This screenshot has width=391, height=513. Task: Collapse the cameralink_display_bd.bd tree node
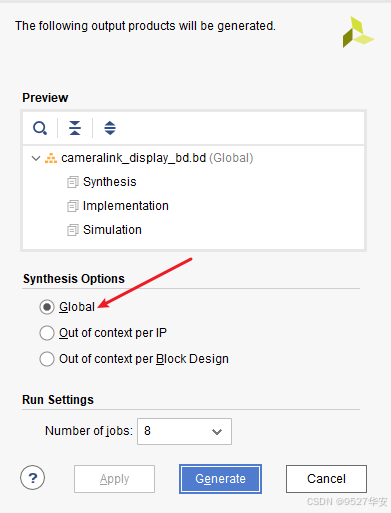pos(36,158)
